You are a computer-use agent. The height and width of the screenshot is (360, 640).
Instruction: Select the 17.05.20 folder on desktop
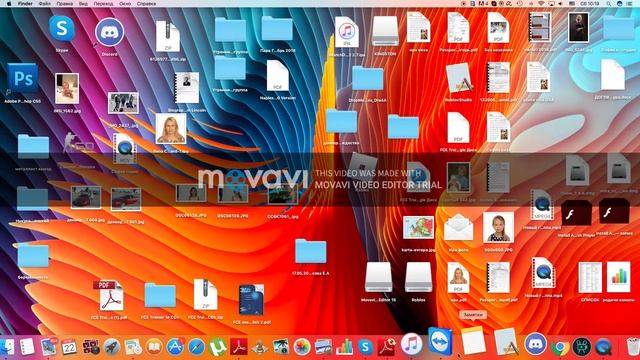click(311, 252)
